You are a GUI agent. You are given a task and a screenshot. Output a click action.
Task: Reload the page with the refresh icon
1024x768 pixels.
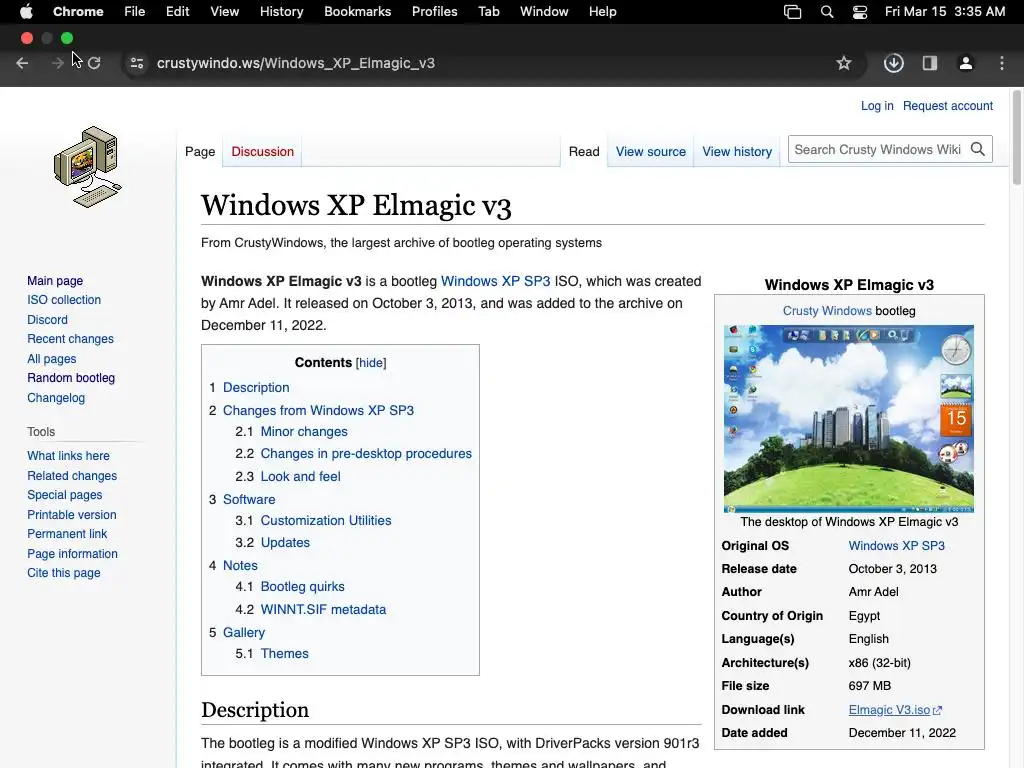point(94,63)
